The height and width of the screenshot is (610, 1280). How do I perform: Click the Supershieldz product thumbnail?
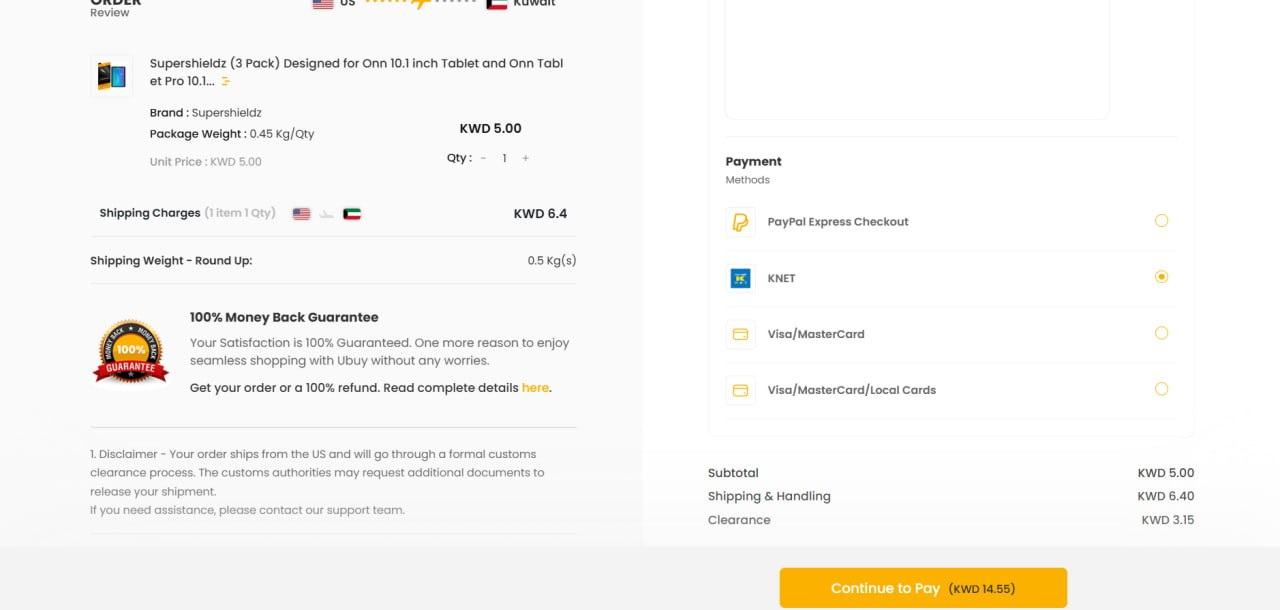point(111,76)
